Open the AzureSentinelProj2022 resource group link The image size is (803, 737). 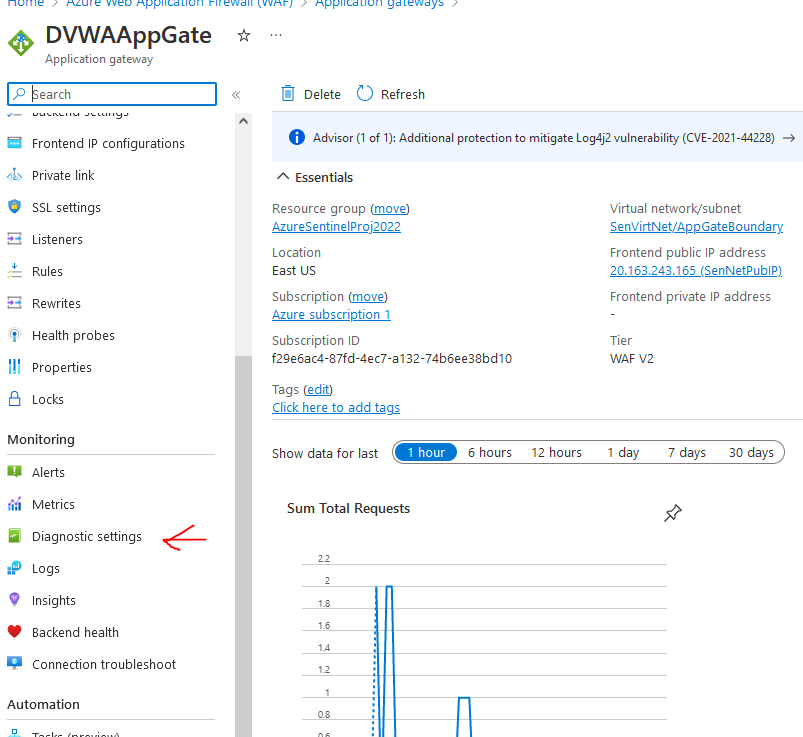click(x=336, y=226)
